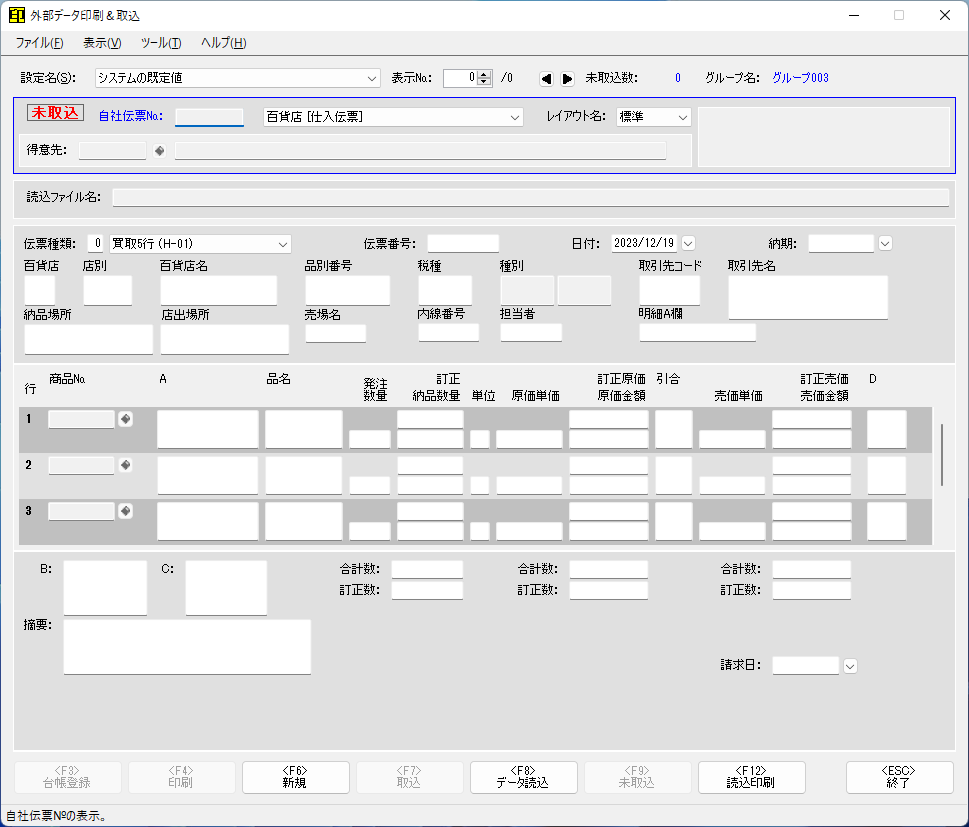Open the ツール(T) menu
969x827 pixels.
[x=161, y=43]
